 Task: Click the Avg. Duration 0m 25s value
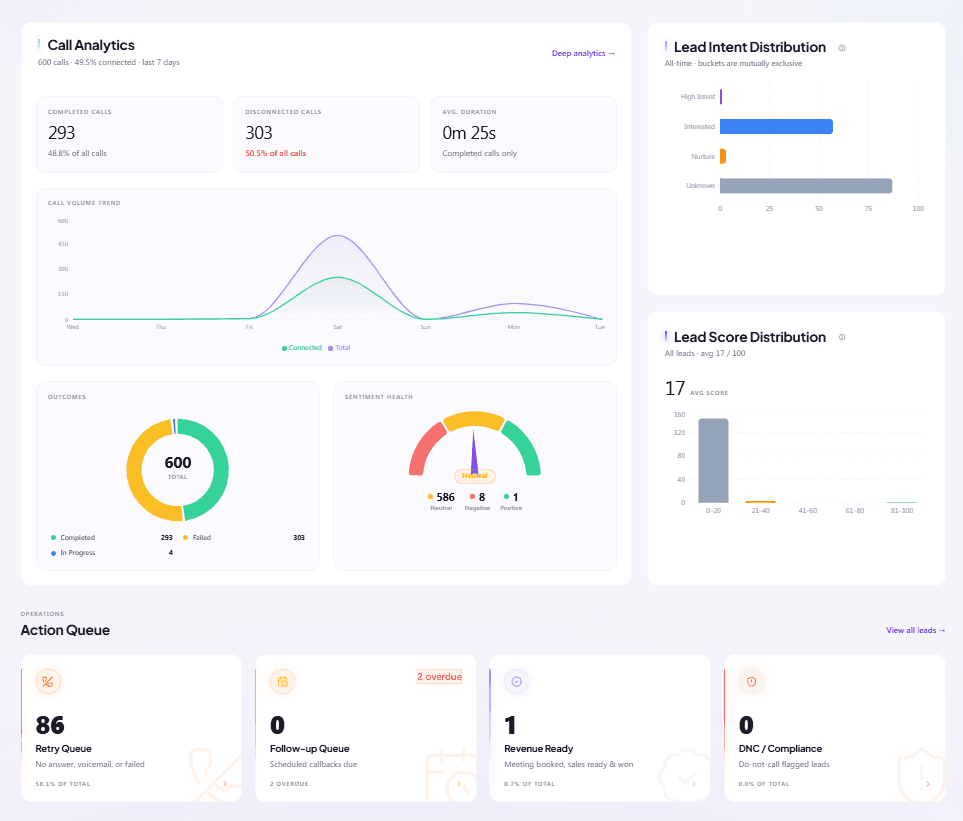(x=469, y=133)
